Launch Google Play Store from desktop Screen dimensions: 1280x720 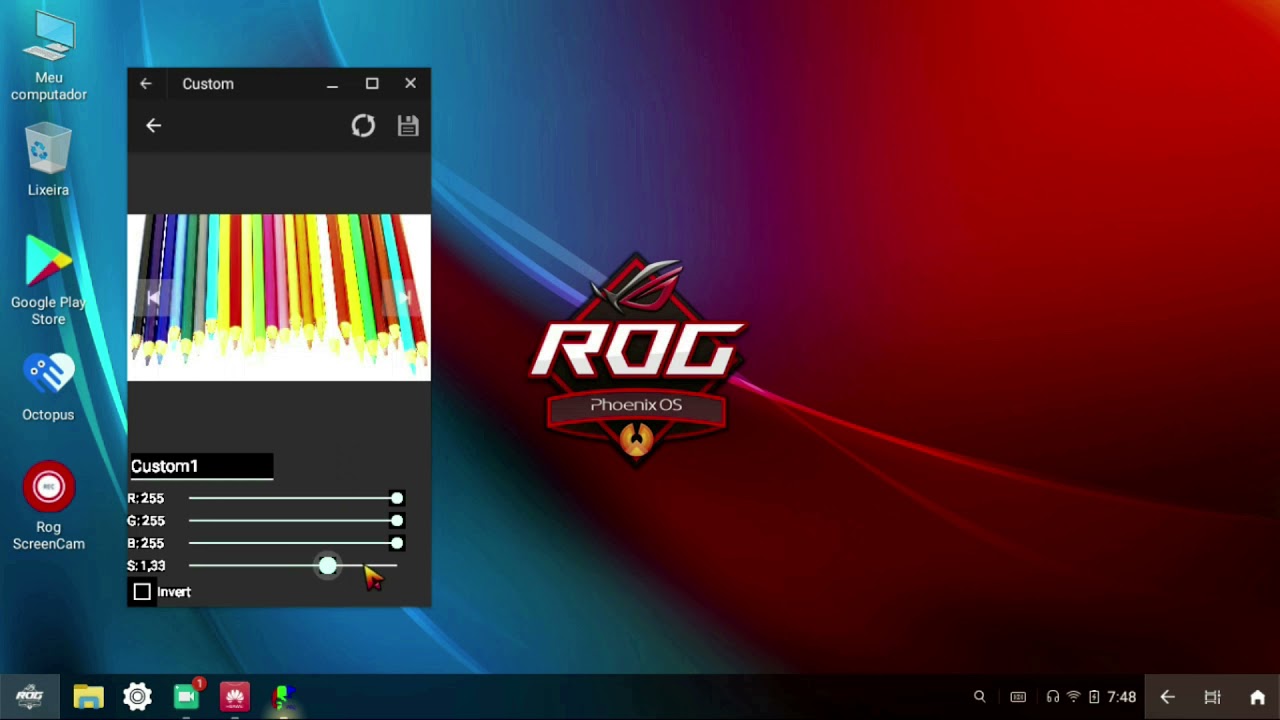click(x=48, y=282)
